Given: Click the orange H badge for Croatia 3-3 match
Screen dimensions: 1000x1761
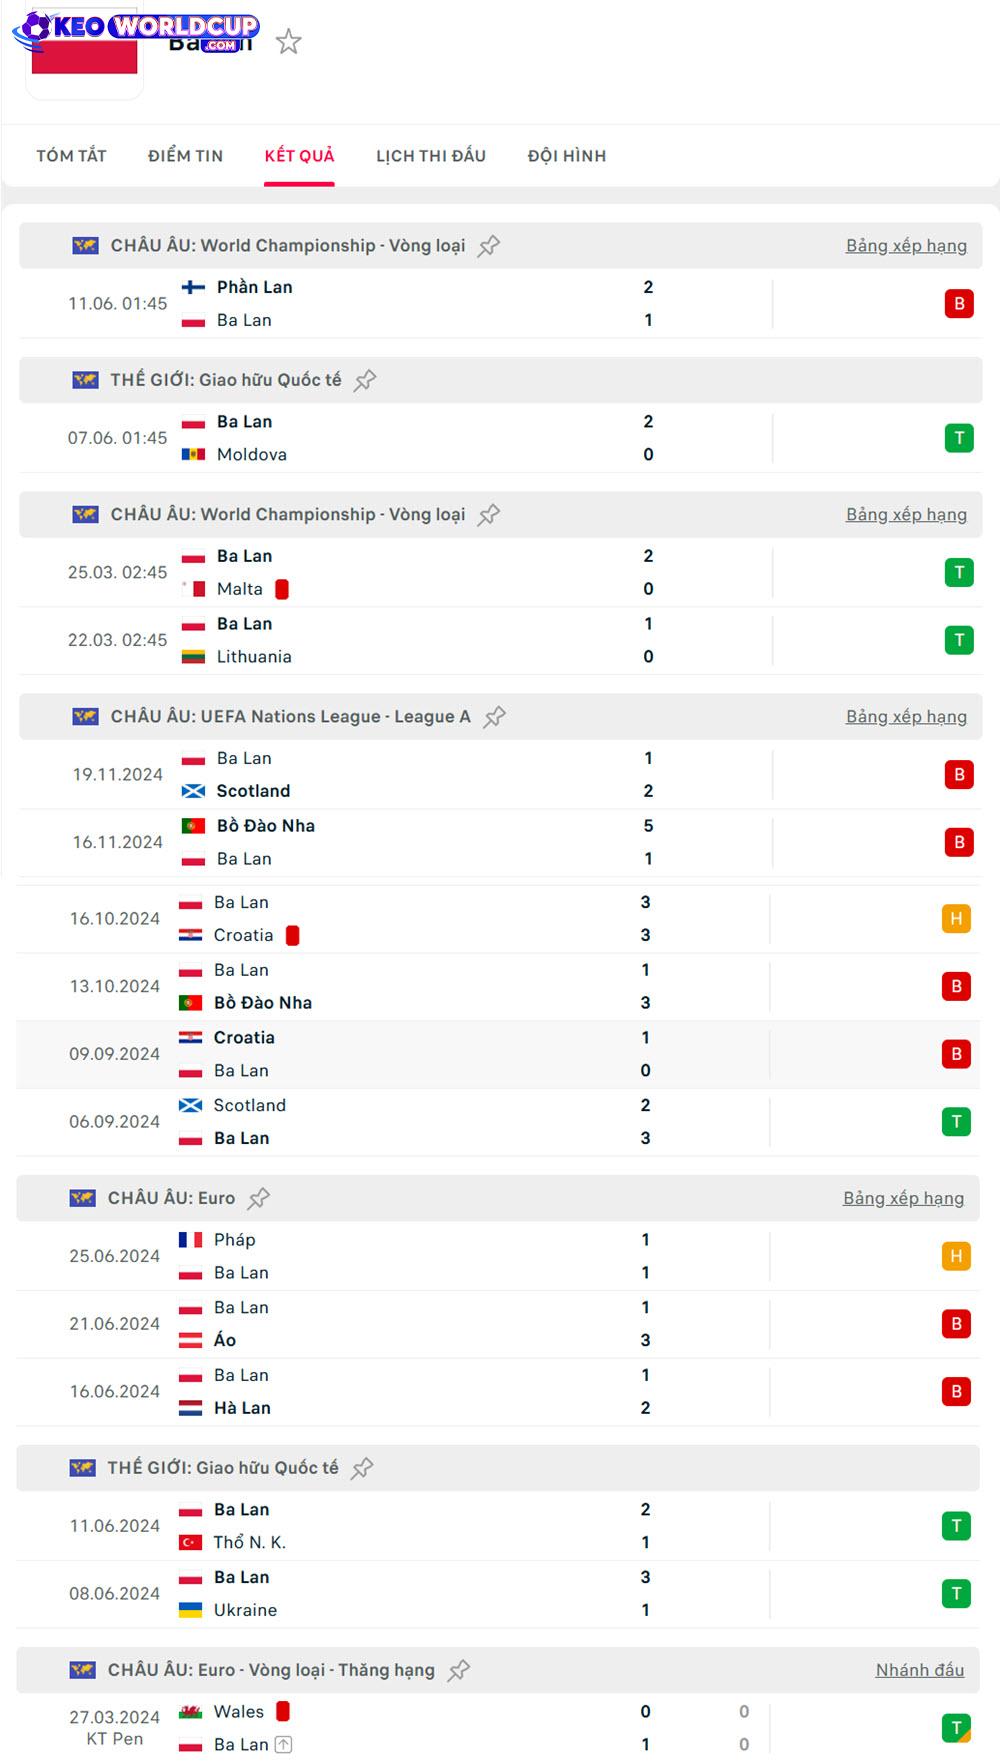Looking at the screenshot, I should click(956, 919).
